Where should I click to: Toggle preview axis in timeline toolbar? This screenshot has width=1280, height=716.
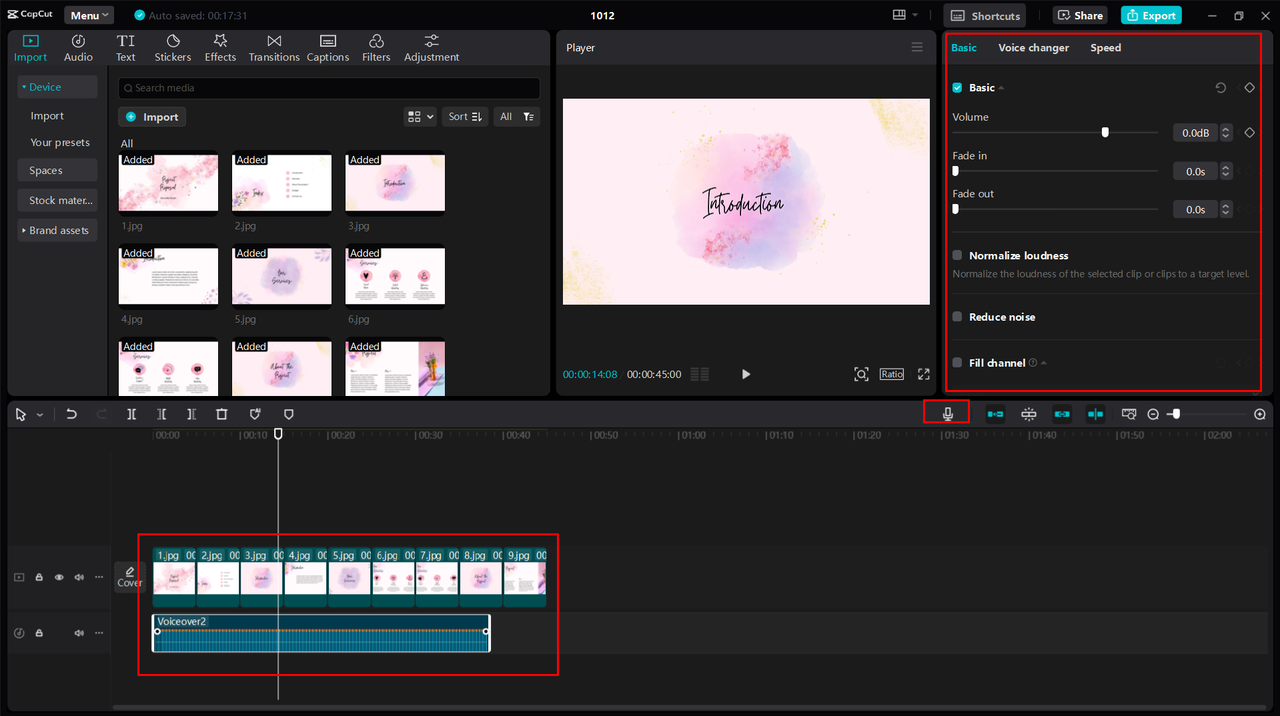coord(1095,414)
